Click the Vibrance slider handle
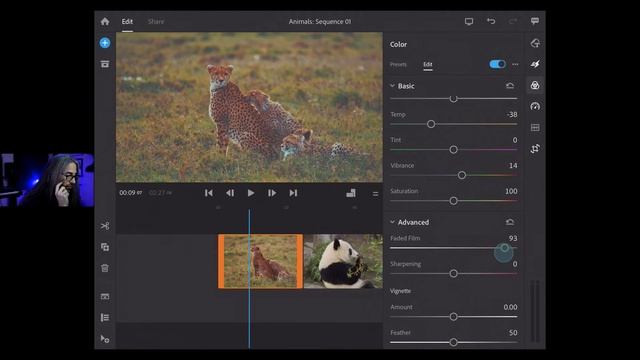640x360 pixels. point(462,175)
